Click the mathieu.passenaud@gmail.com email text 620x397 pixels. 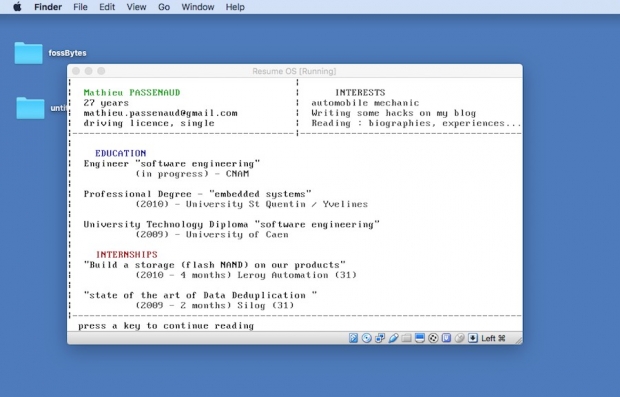click(x=161, y=113)
